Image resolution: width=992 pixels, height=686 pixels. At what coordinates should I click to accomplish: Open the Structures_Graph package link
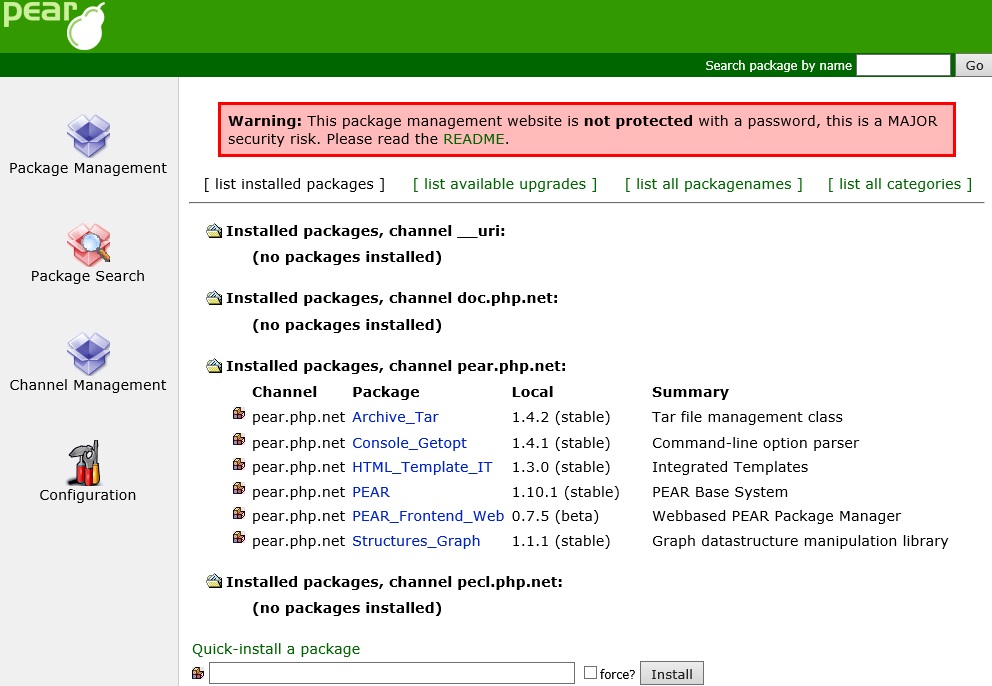[x=416, y=541]
